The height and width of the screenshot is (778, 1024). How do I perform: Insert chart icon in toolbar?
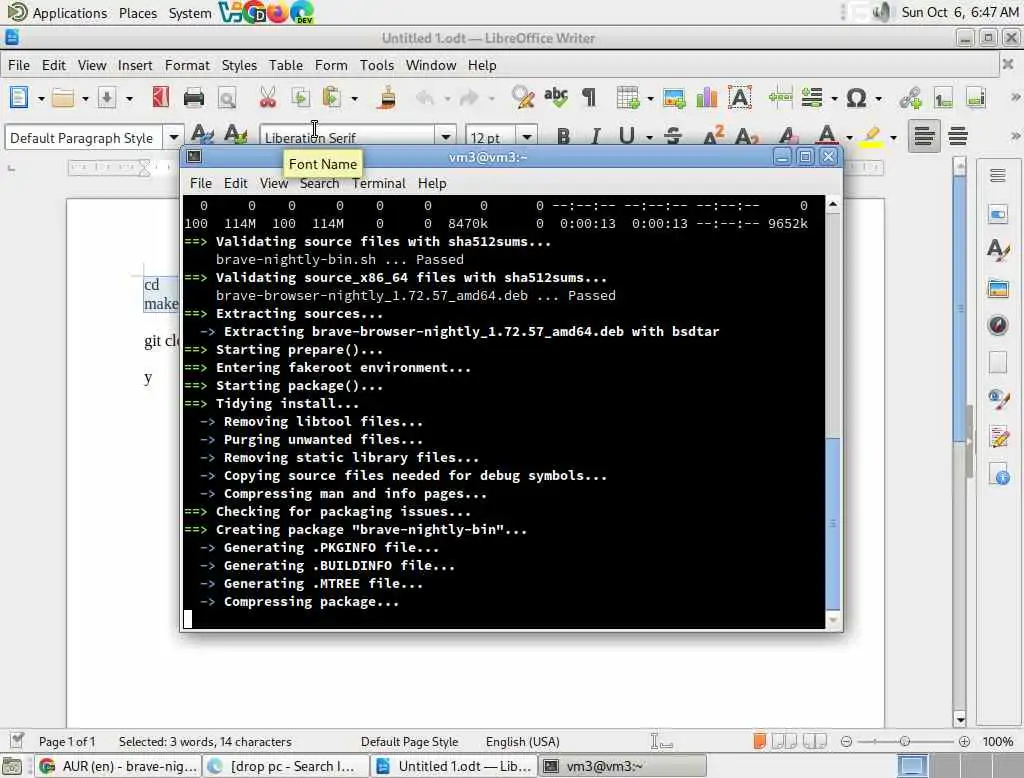[x=707, y=98]
